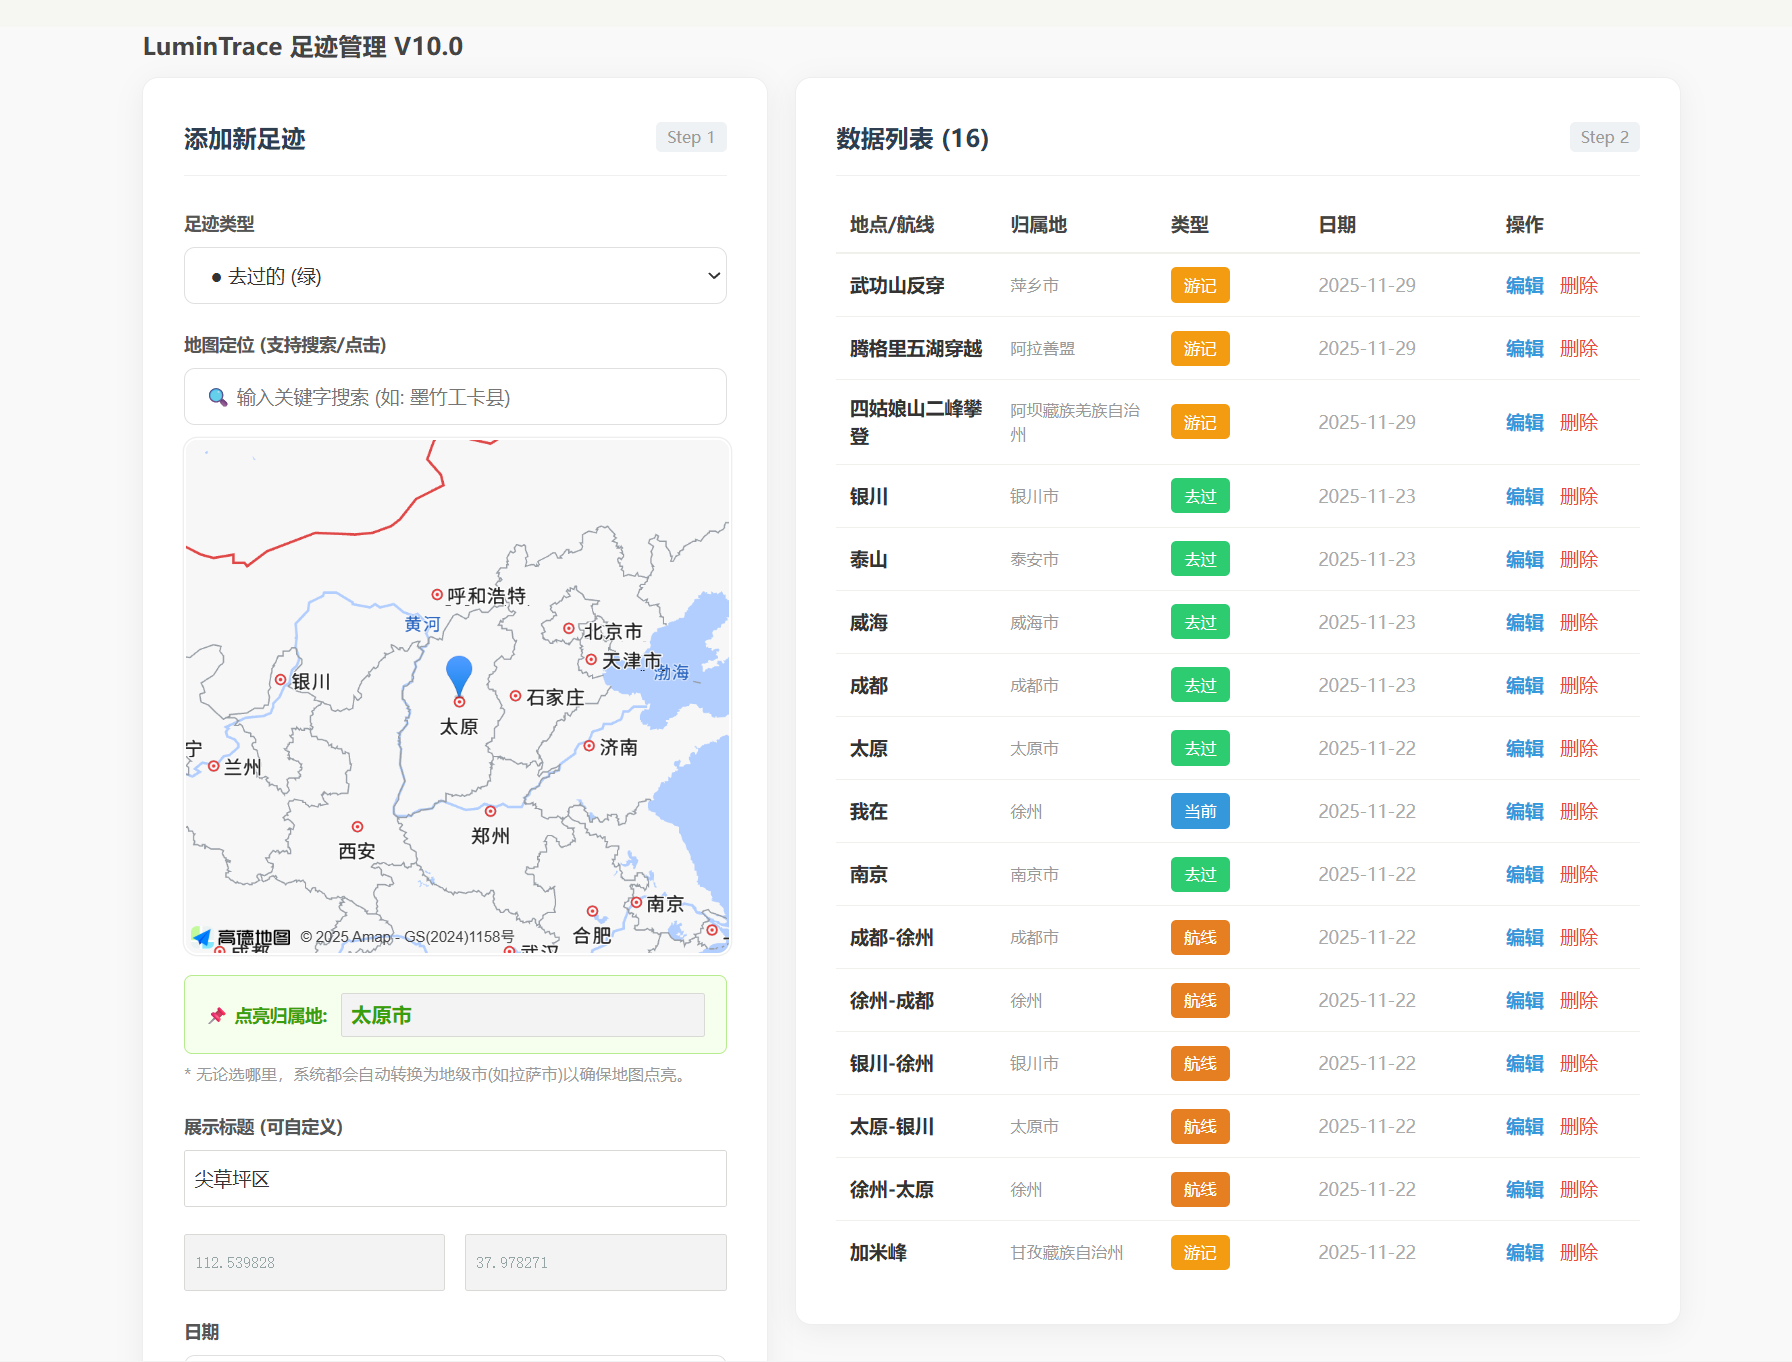This screenshot has width=1792, height=1362.
Task: Click the Amap logo on the map
Action: 241,937
